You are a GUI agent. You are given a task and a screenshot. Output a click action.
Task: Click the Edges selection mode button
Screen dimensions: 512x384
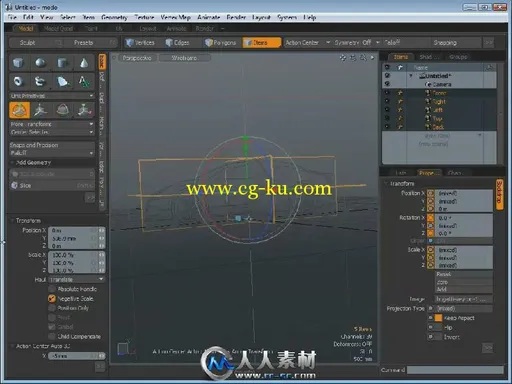point(178,42)
